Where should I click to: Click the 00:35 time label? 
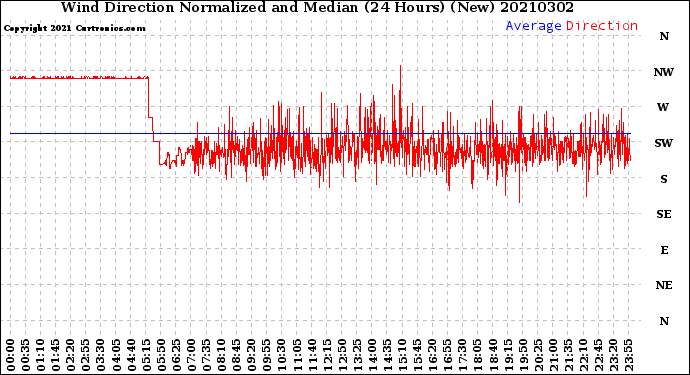click(x=26, y=355)
